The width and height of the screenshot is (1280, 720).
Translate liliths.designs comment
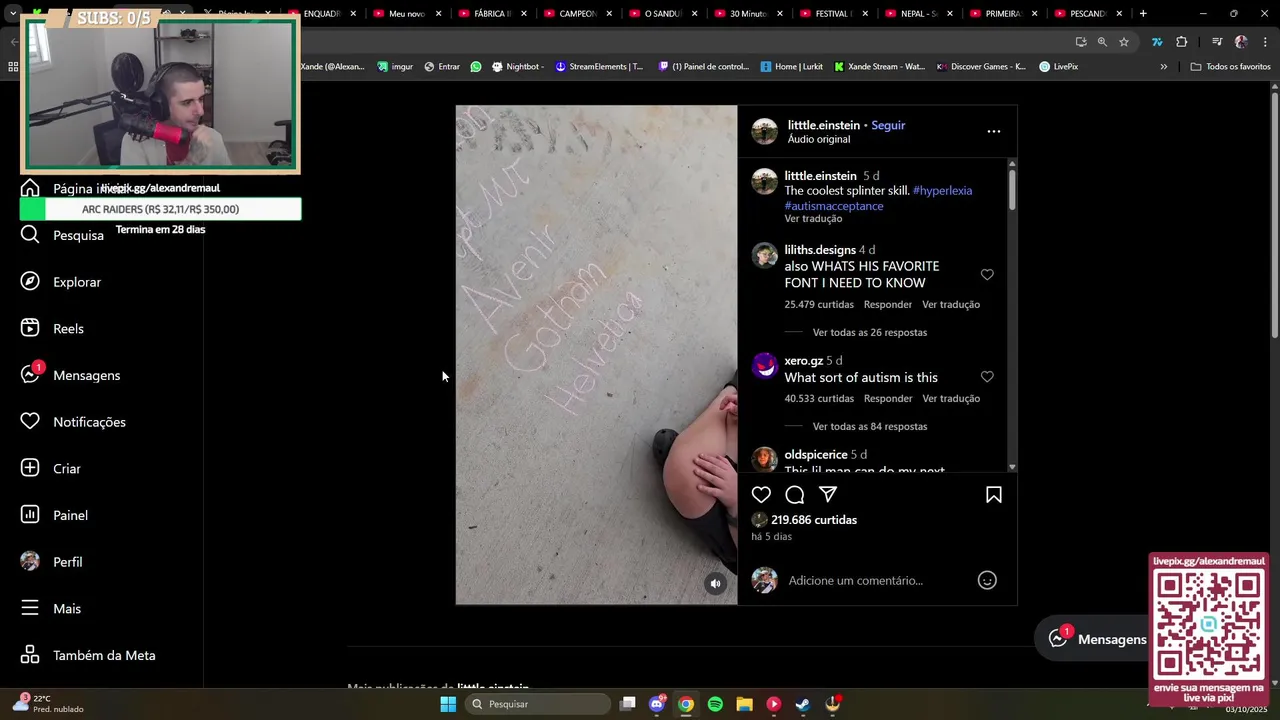point(951,304)
